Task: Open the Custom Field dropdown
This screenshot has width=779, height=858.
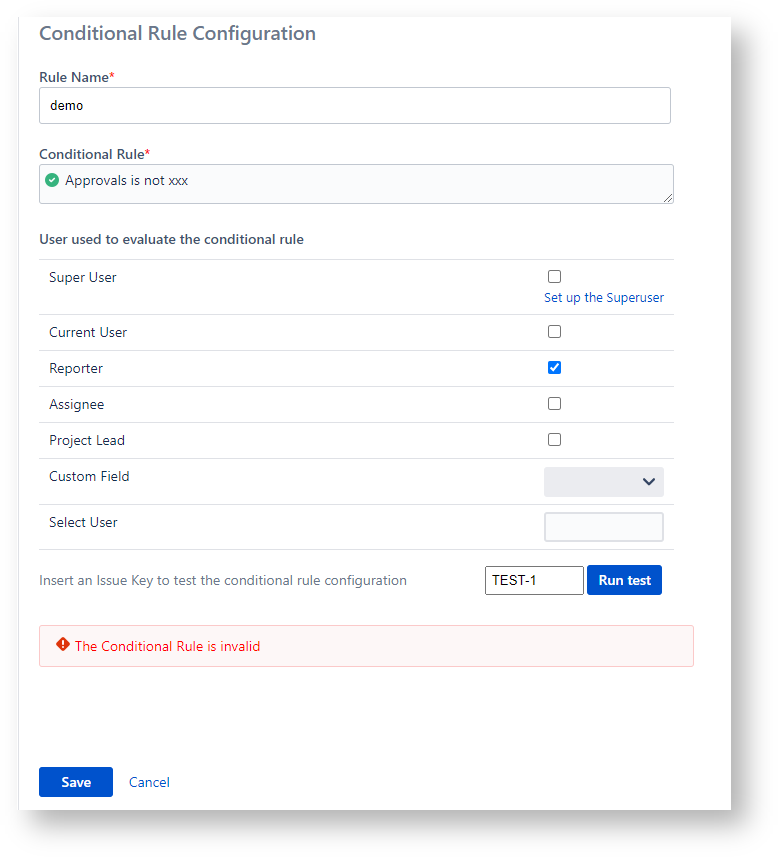Action: [x=603, y=482]
